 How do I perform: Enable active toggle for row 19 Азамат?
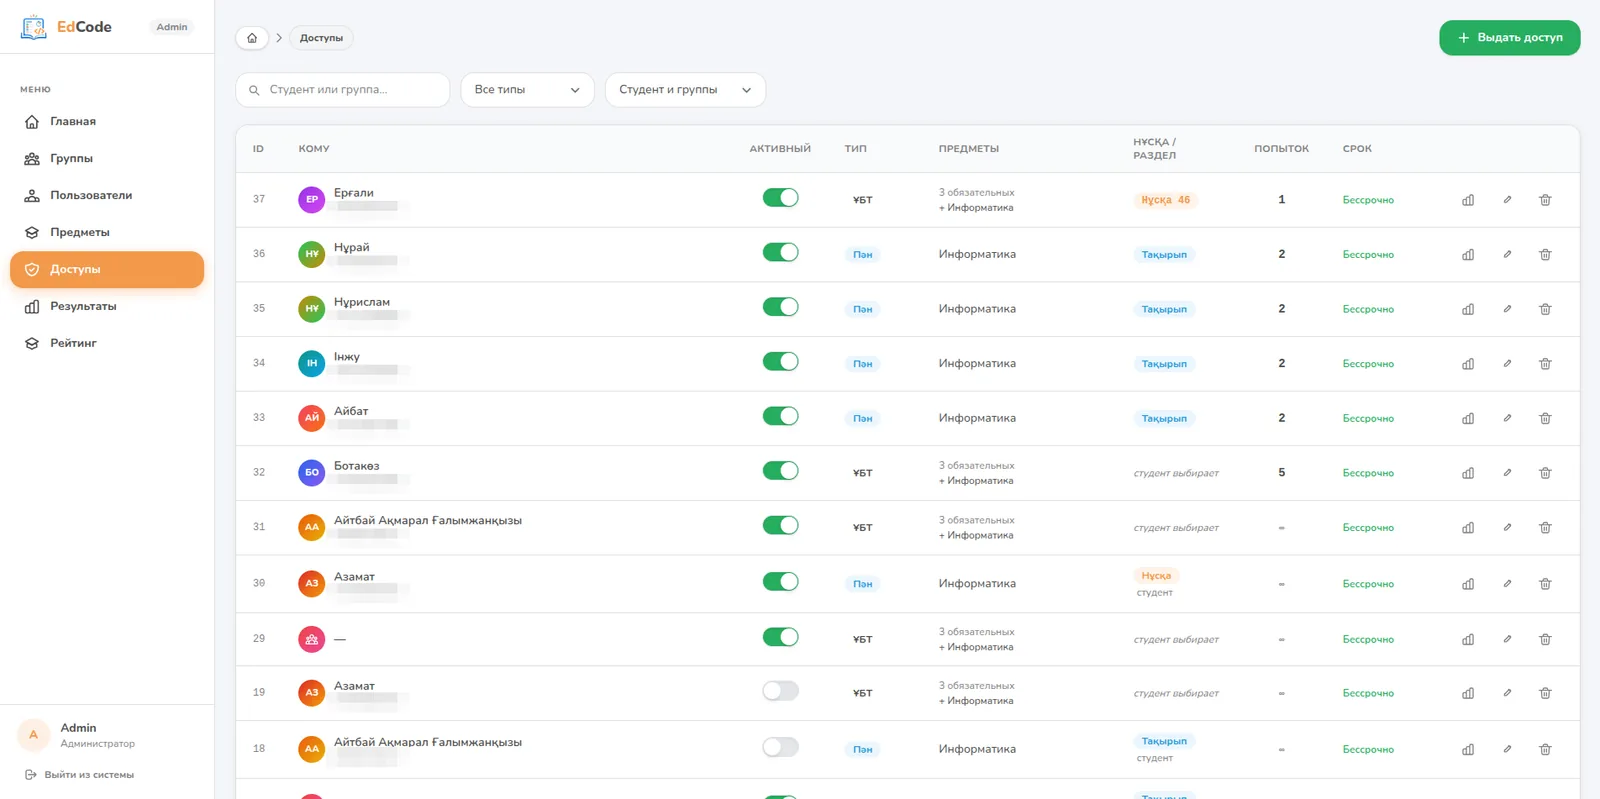[x=780, y=691]
